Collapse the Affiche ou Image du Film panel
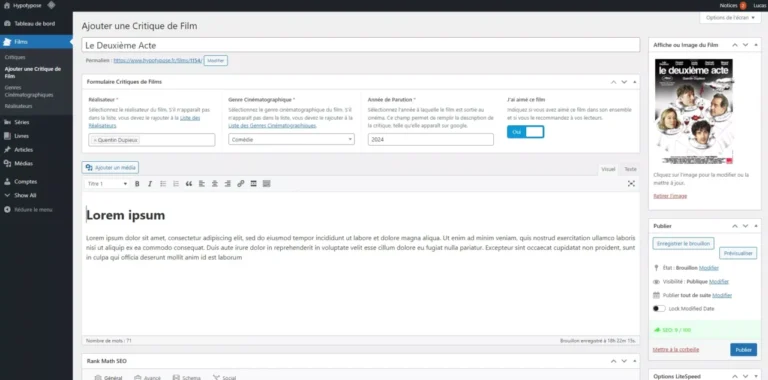This screenshot has height=380, width=768. point(756,45)
